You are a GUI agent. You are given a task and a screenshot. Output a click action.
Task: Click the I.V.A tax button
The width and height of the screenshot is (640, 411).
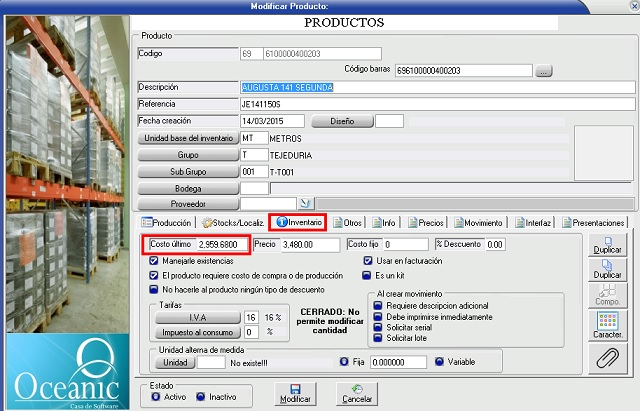198,316
